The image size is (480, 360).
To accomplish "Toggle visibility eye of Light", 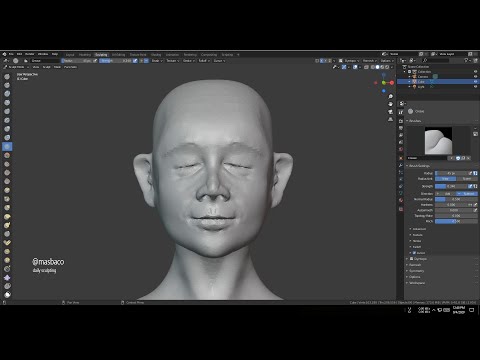I will (x=475, y=86).
